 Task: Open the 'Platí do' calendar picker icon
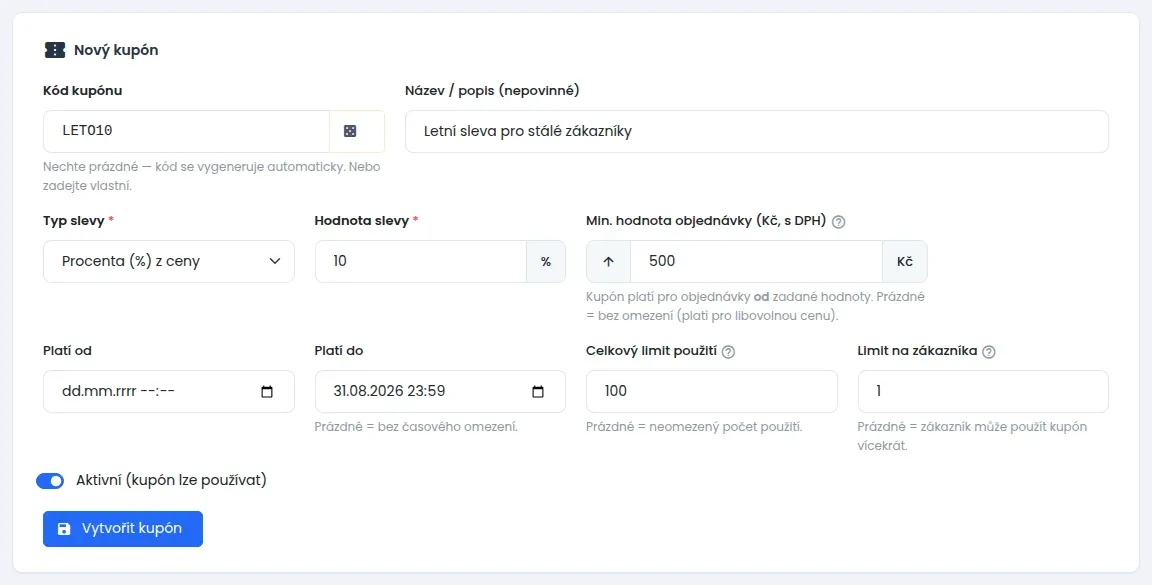(x=538, y=392)
